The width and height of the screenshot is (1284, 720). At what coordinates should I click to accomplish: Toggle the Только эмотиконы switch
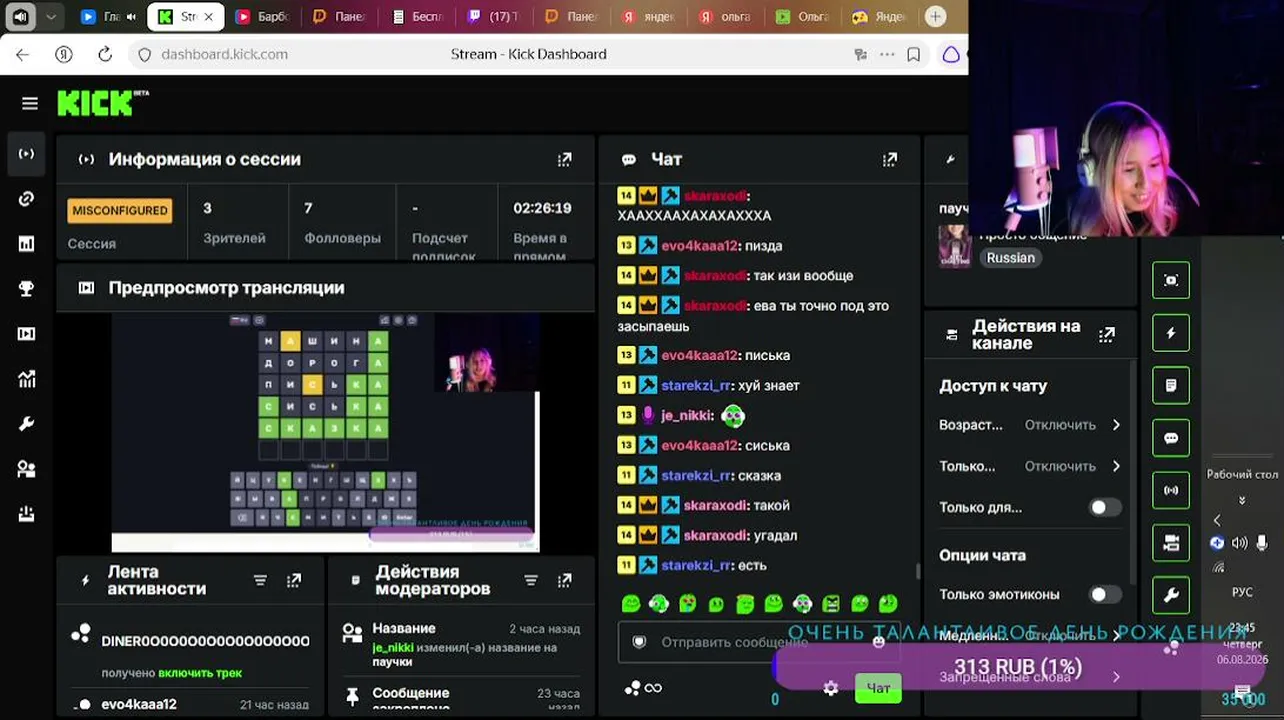click(1104, 594)
